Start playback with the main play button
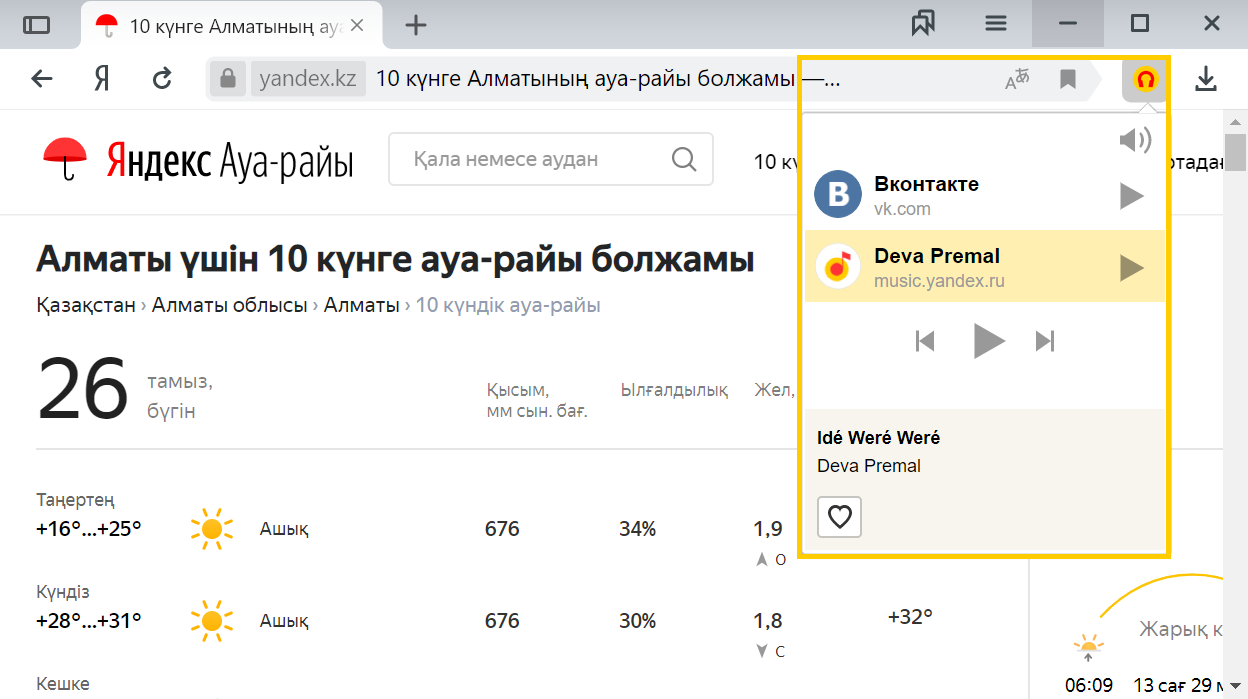The height and width of the screenshot is (699, 1248). coord(989,341)
